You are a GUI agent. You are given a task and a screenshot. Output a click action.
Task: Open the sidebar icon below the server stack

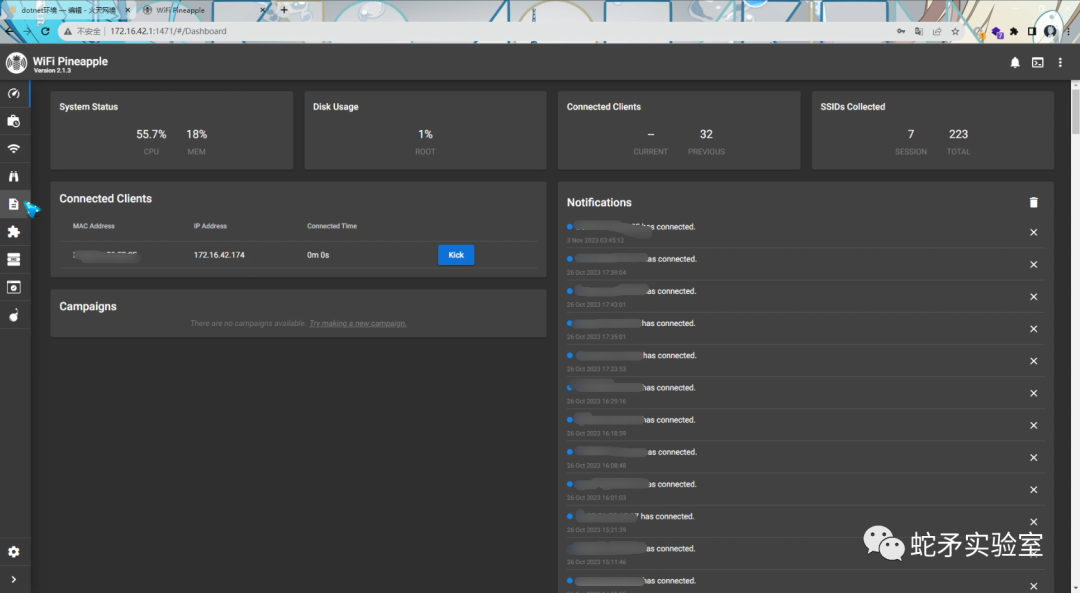pos(14,287)
